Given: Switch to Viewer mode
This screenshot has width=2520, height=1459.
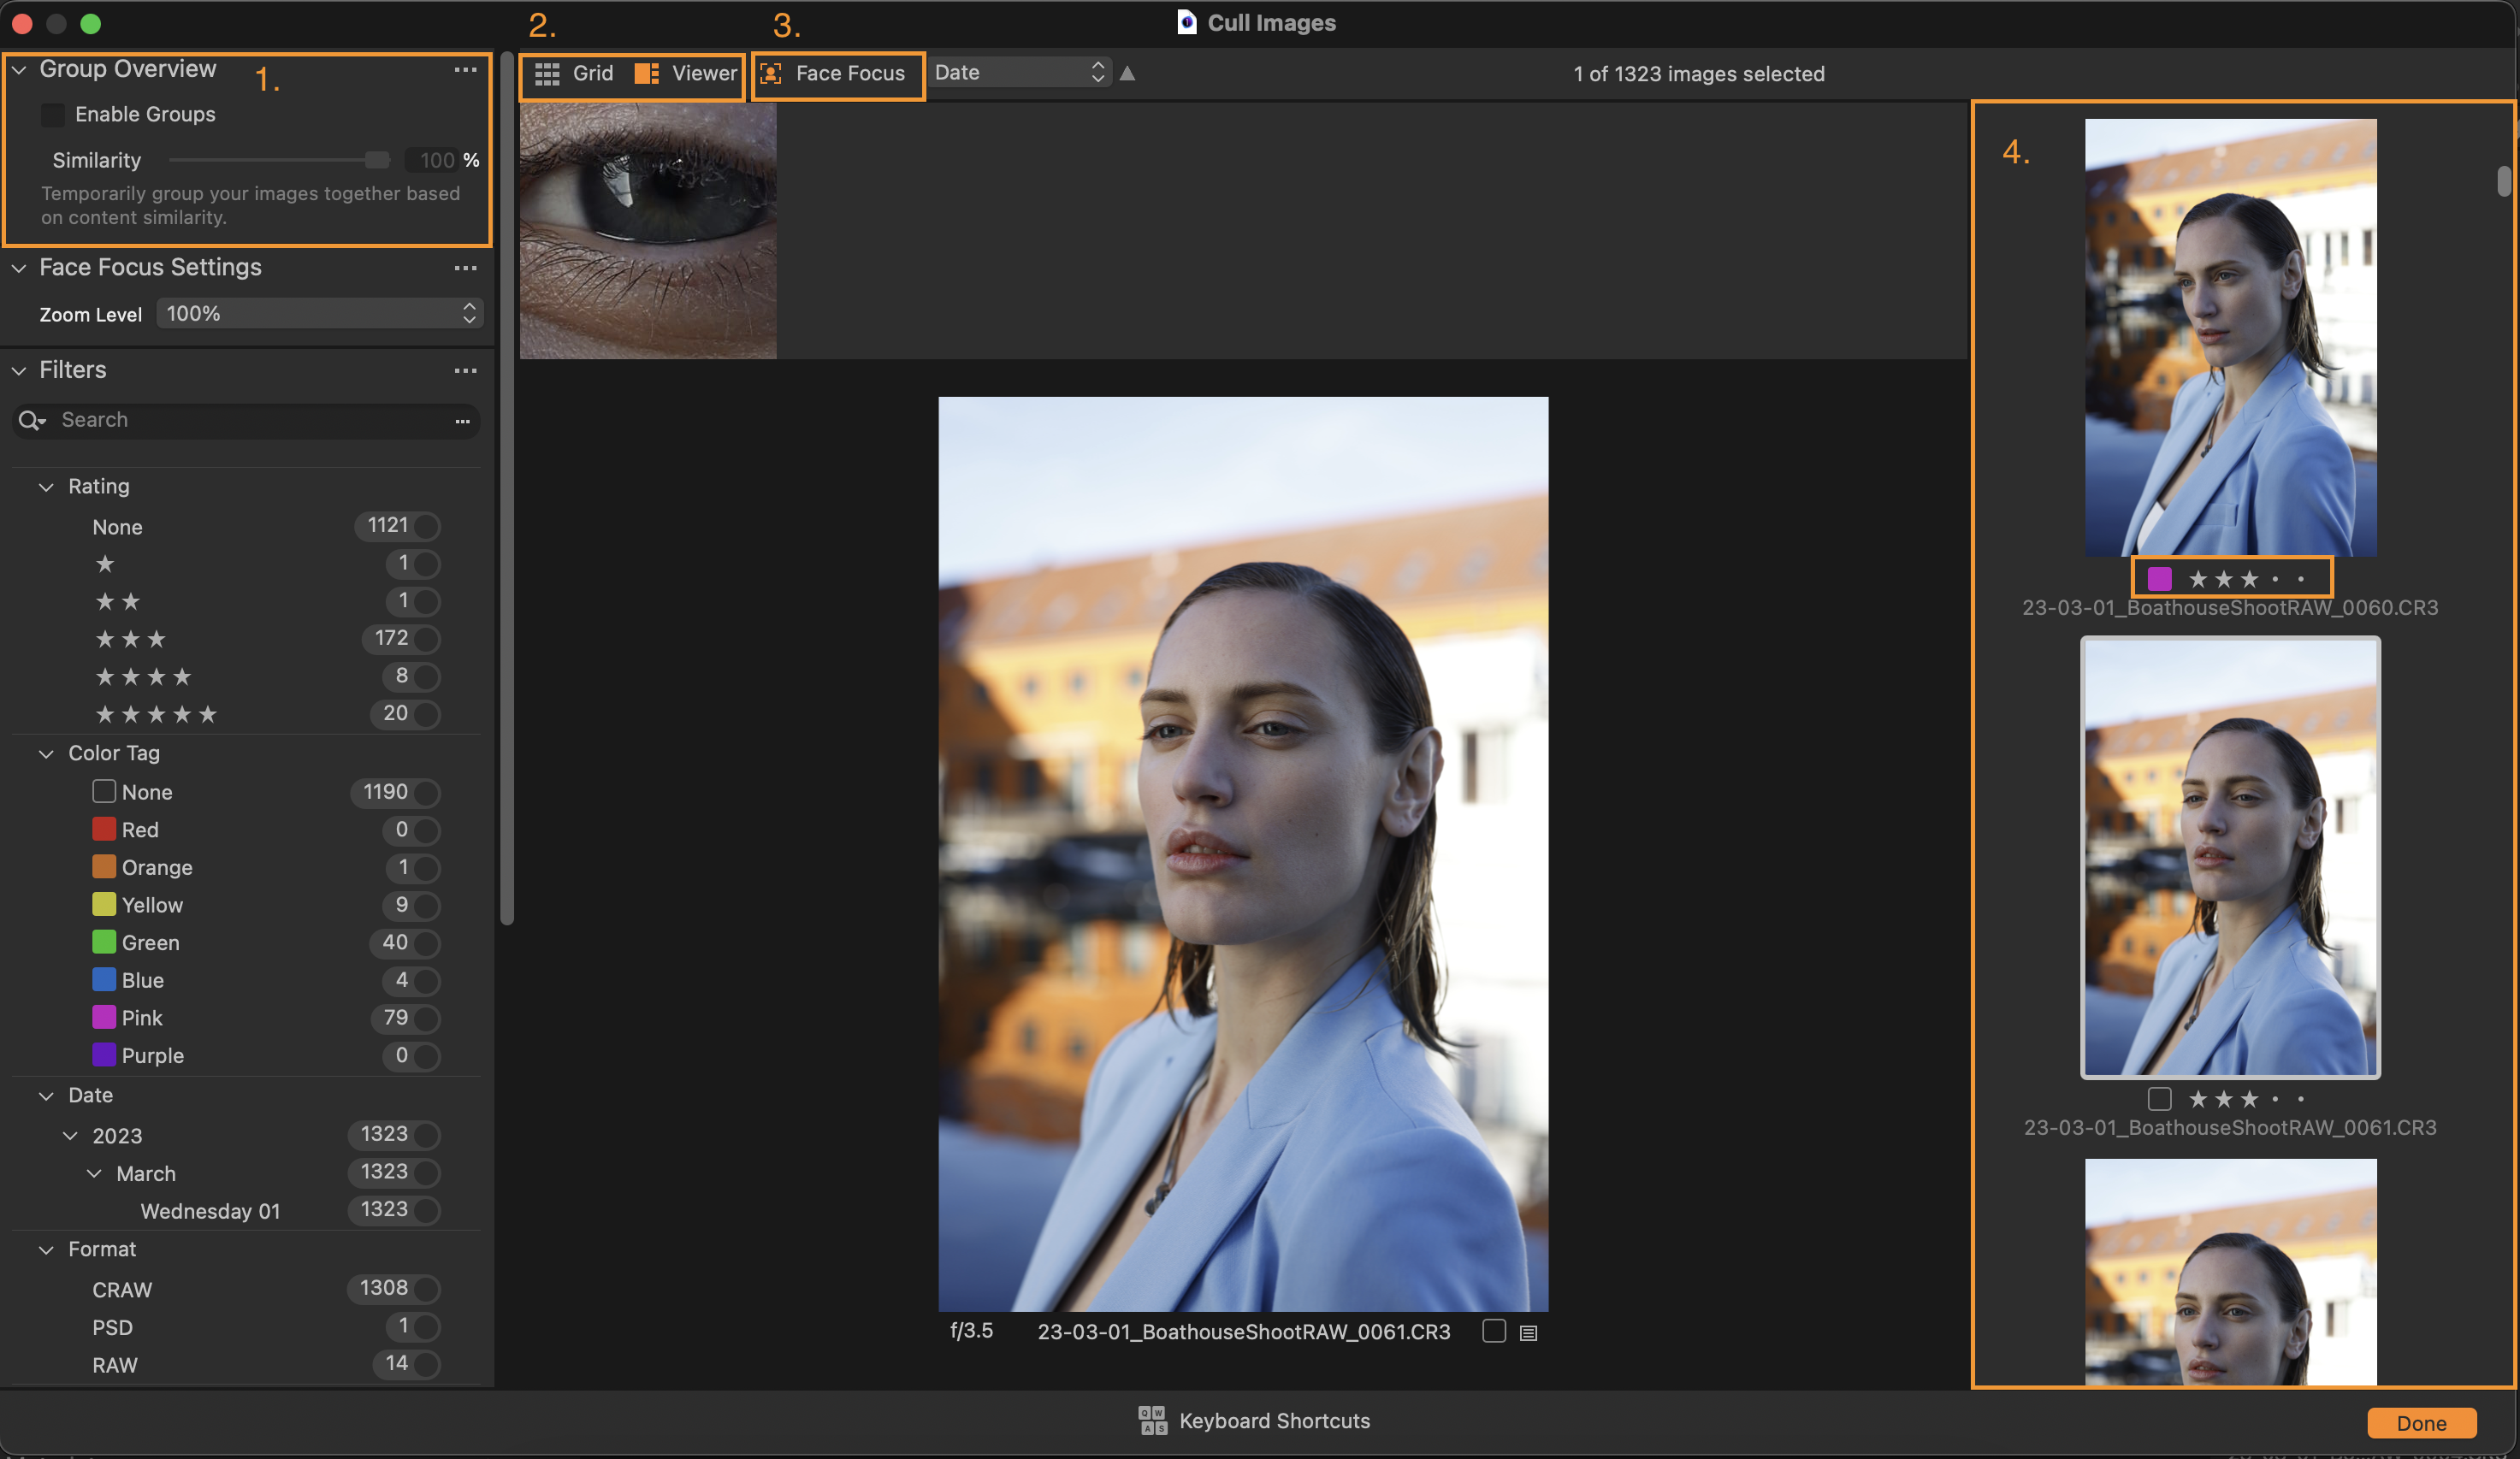Looking at the screenshot, I should pos(686,74).
